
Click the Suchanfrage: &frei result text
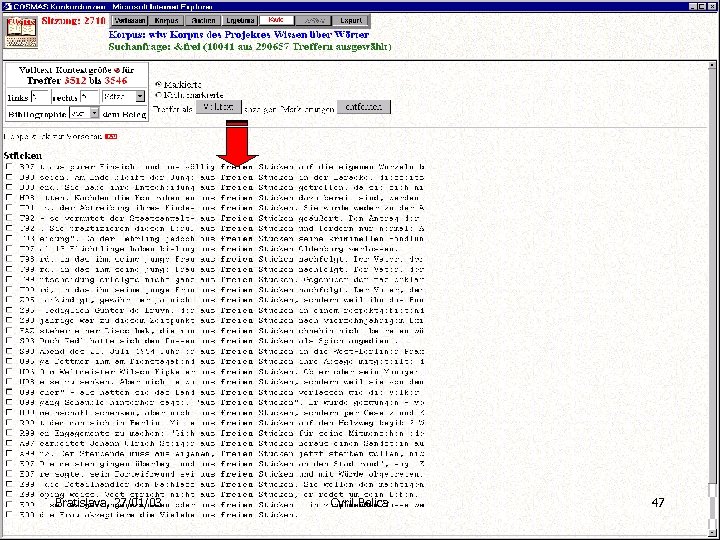coord(250,47)
